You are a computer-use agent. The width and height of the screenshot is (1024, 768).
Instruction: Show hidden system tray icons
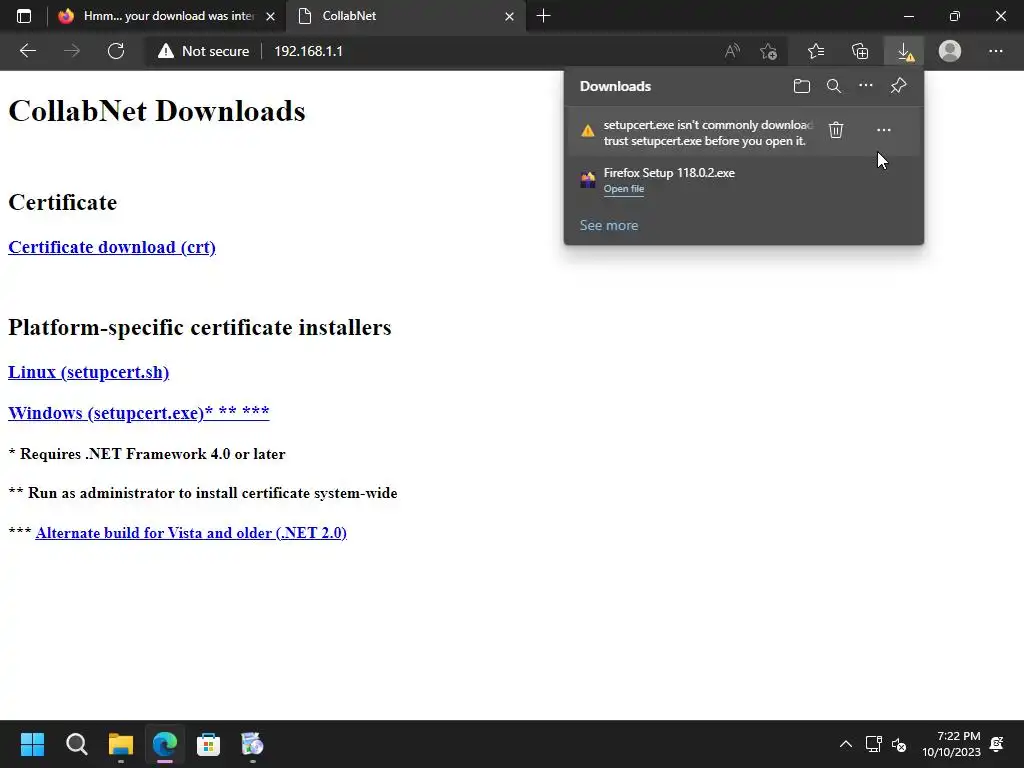[x=845, y=744]
